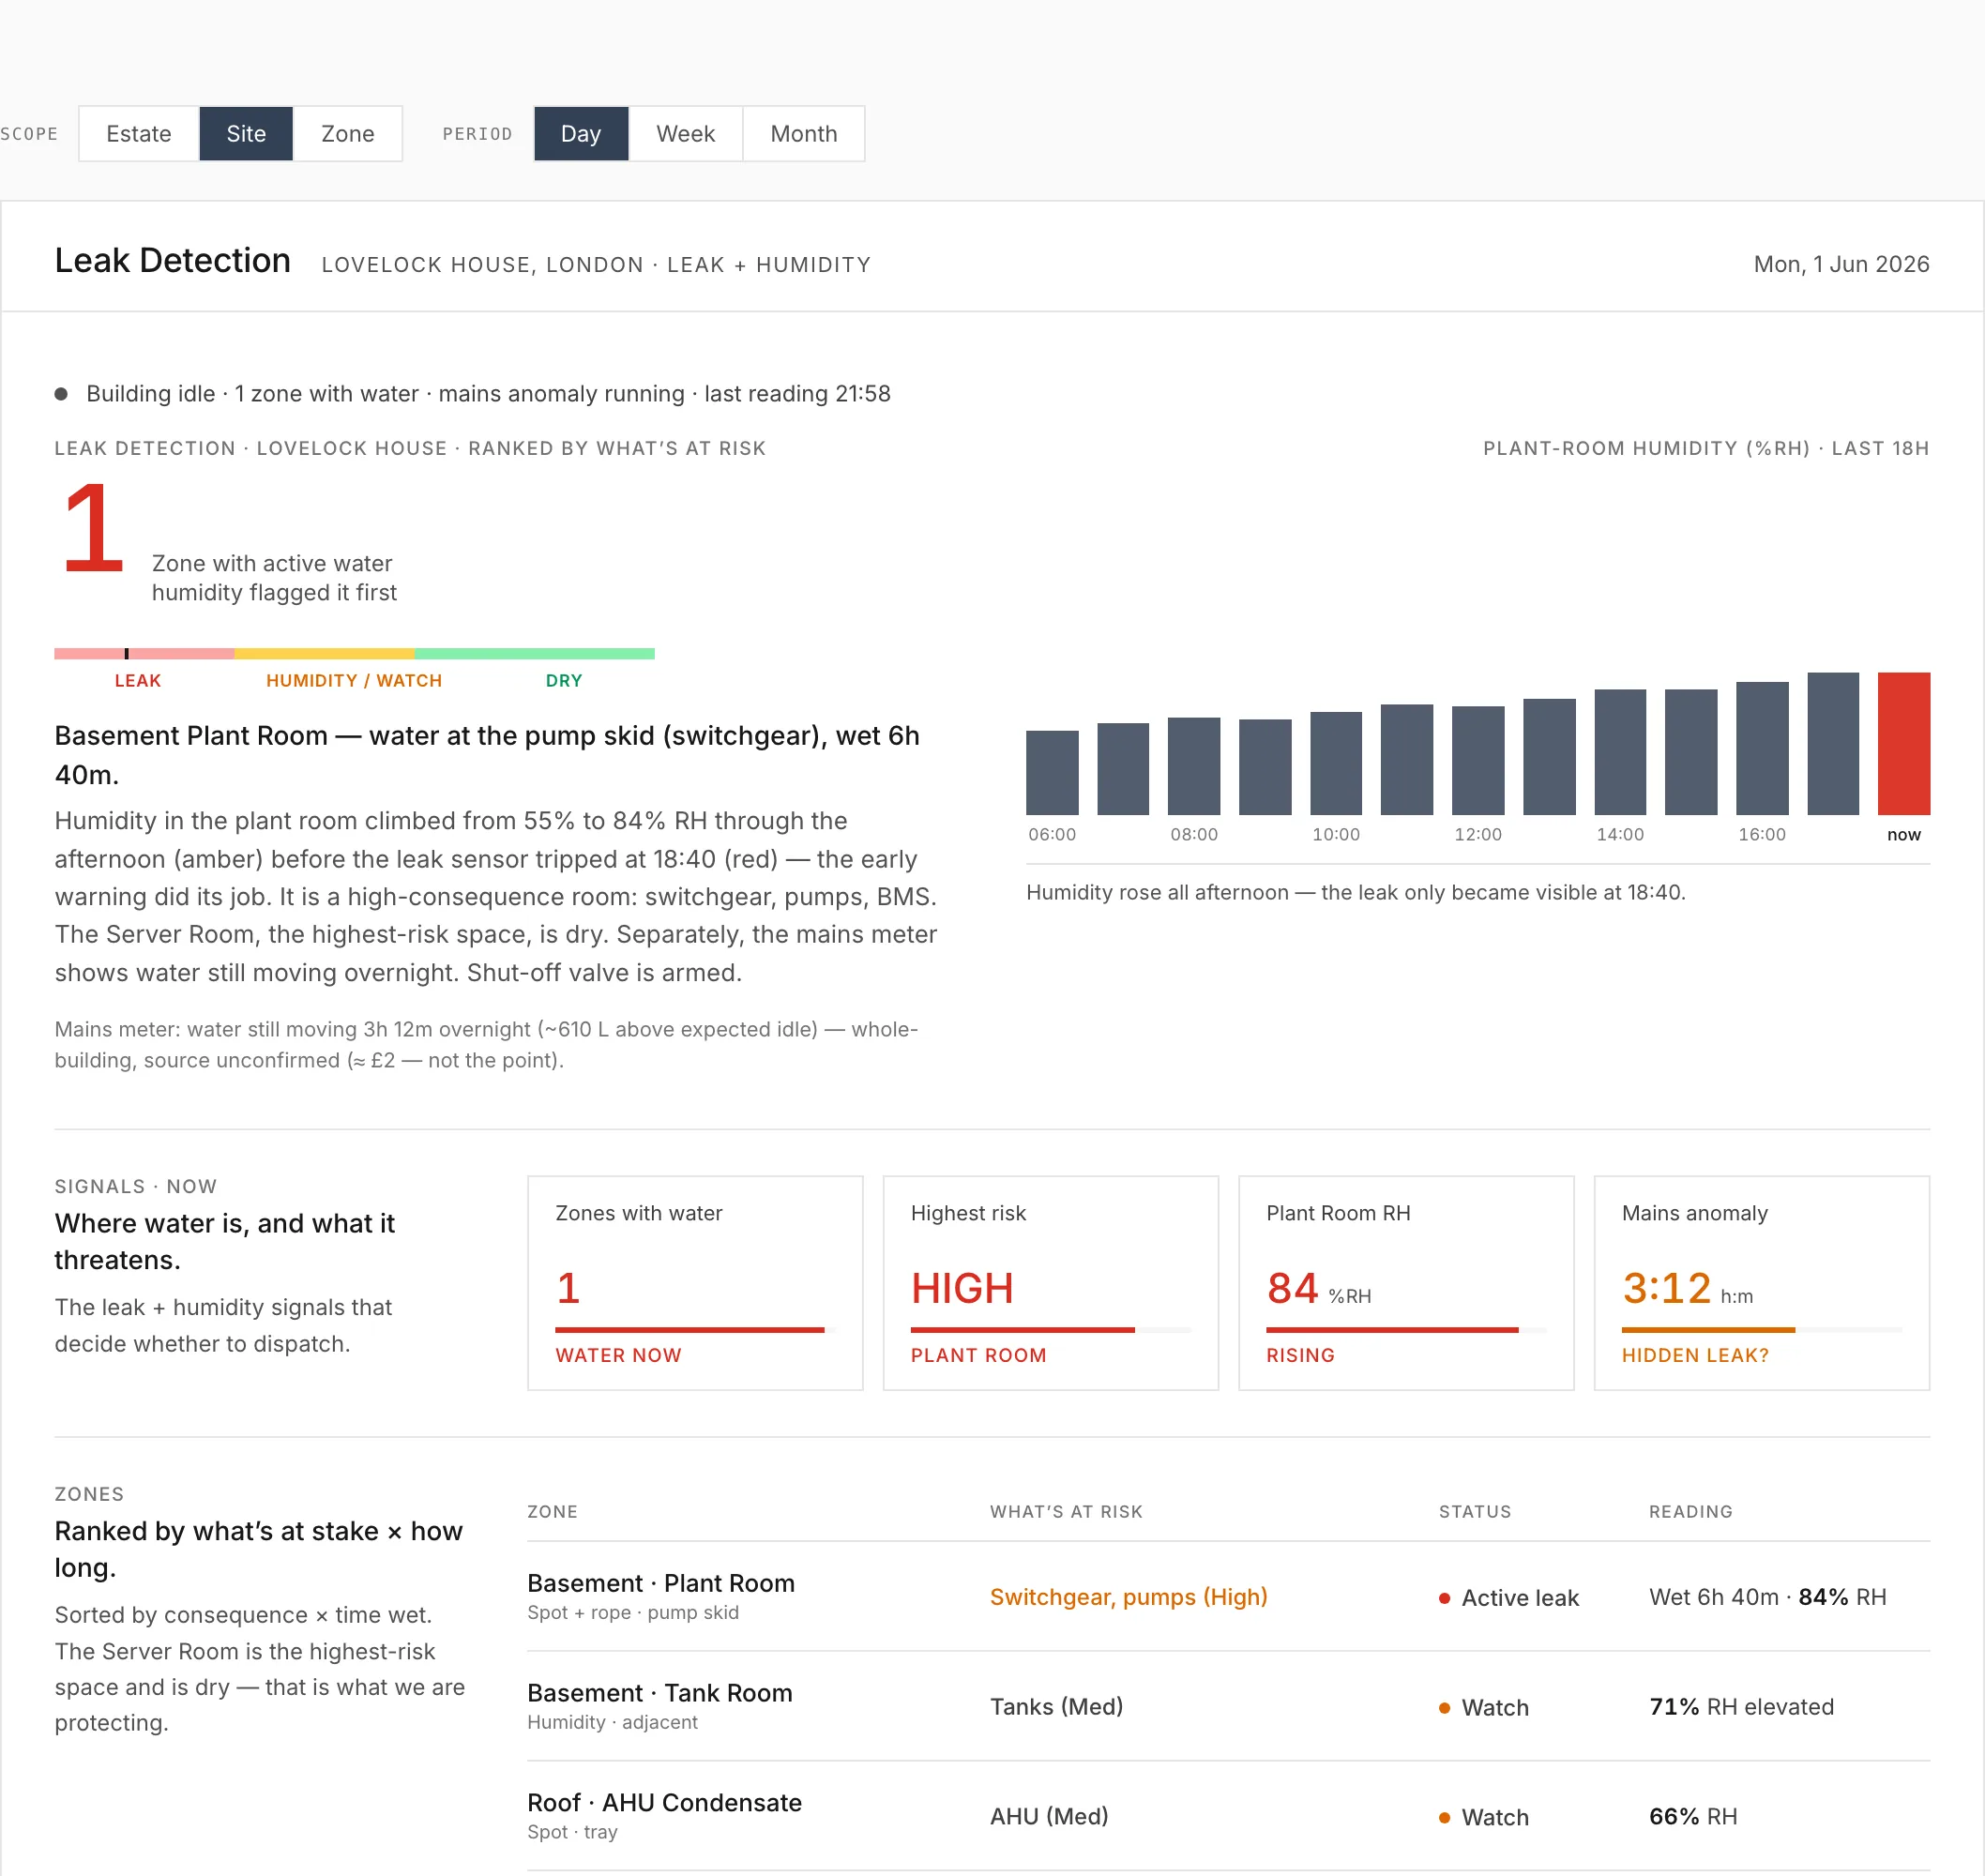The image size is (1985, 1876).
Task: Click 'Tanks (Med)' risk cell
Action: [x=1056, y=1707]
